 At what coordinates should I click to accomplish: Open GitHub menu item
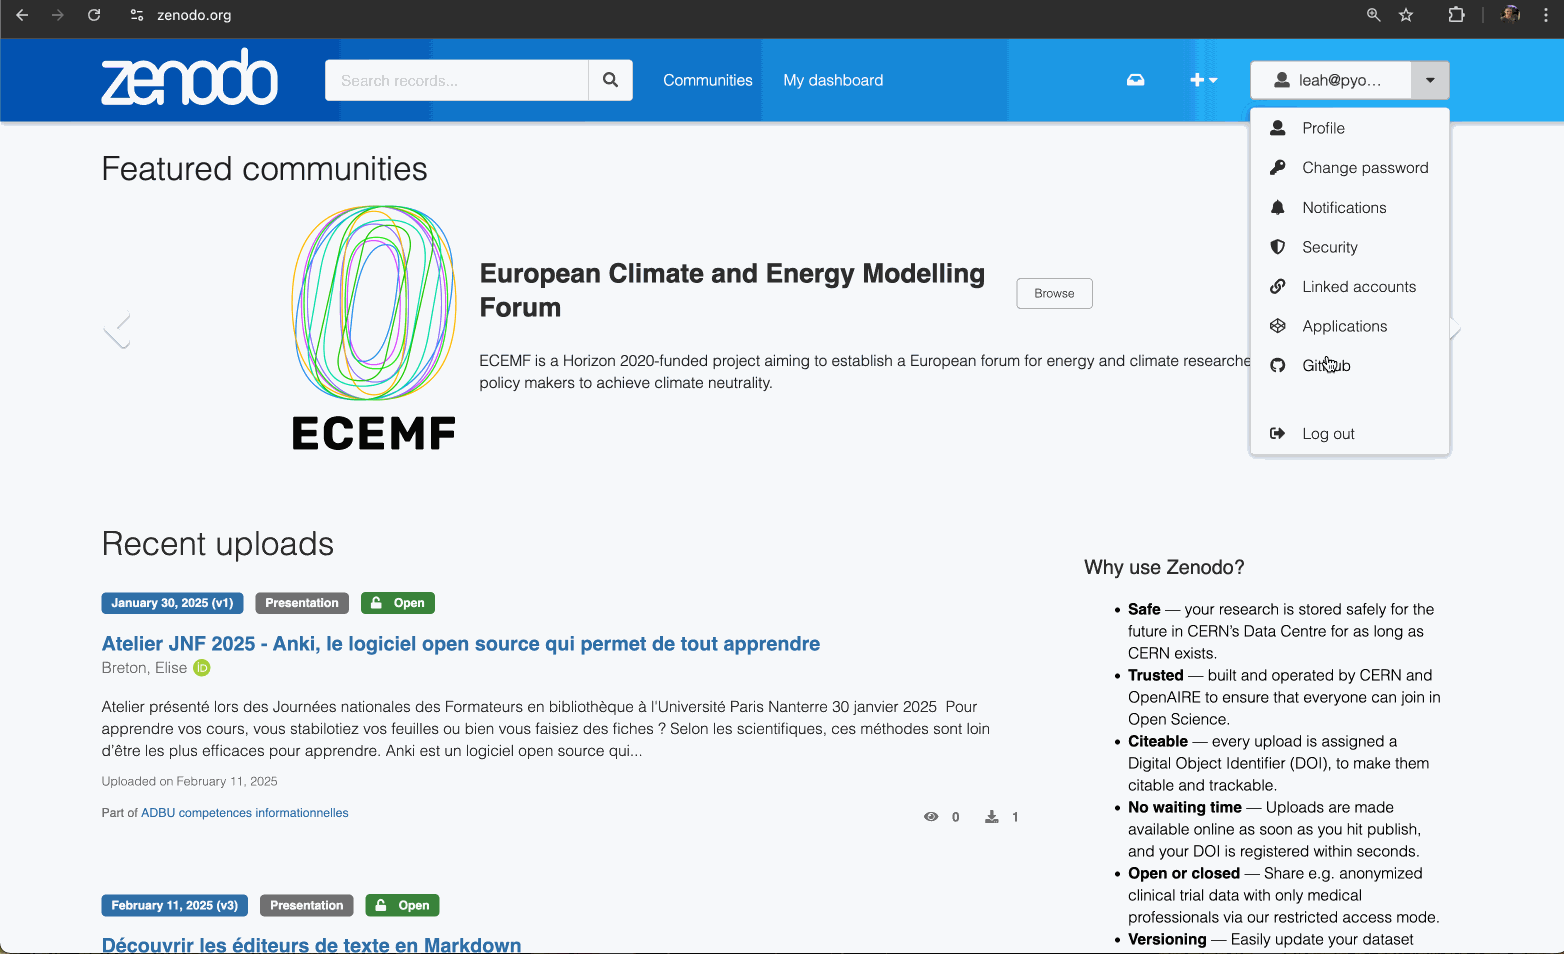click(x=1350, y=366)
